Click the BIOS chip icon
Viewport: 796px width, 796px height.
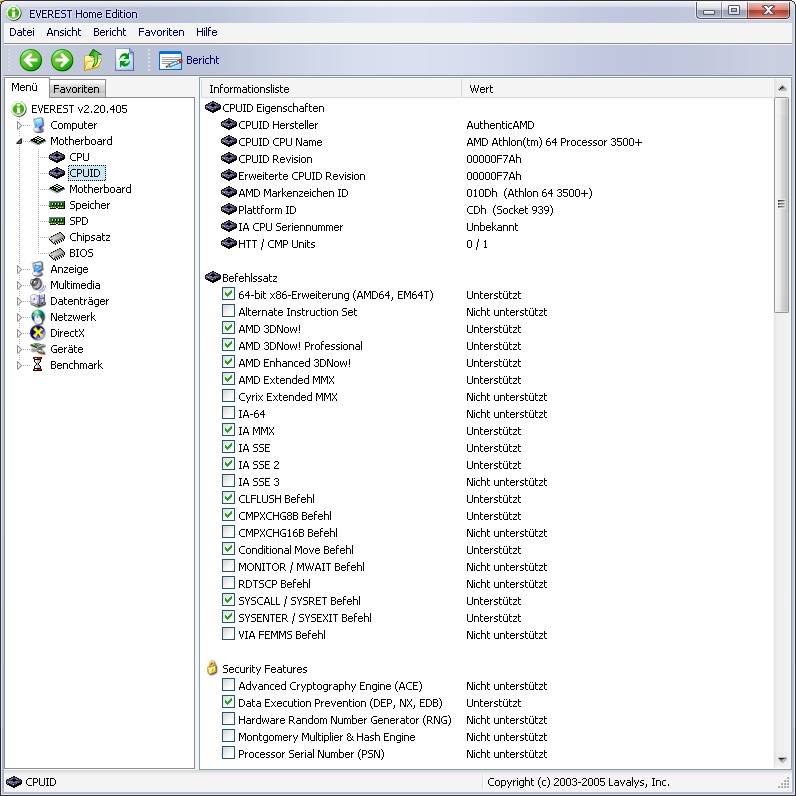57,253
